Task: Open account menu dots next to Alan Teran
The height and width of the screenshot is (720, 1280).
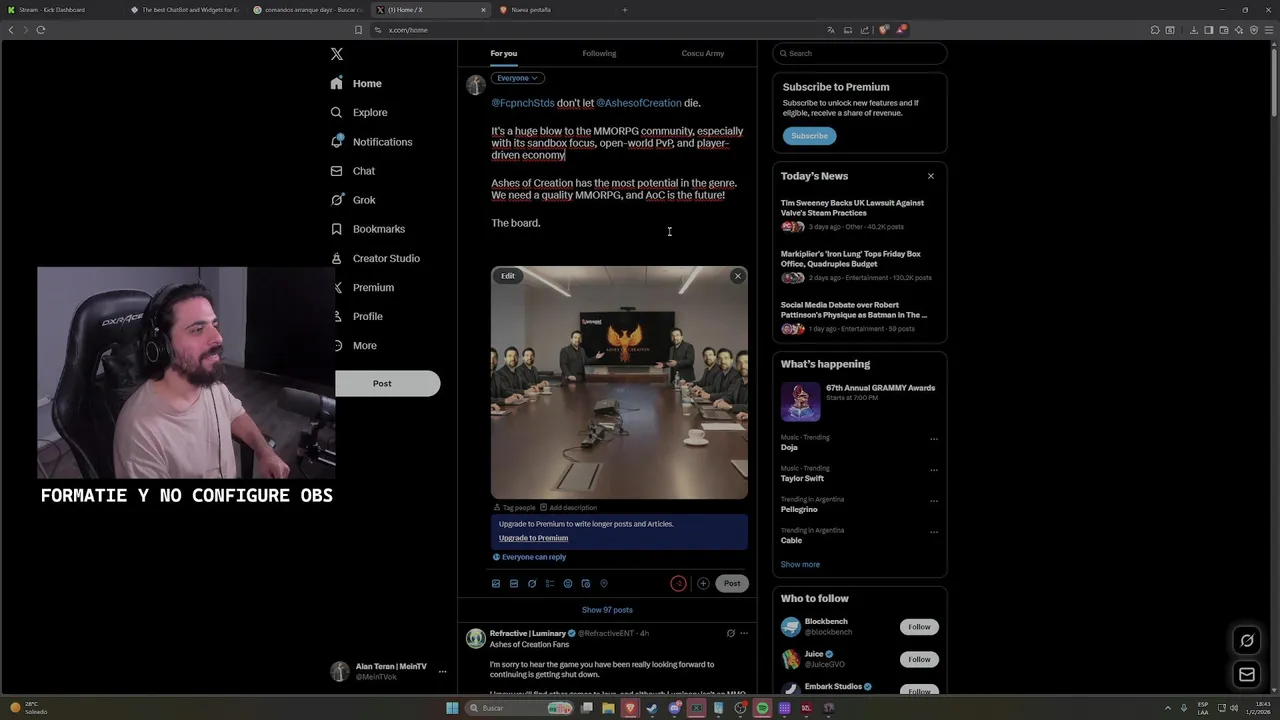Action: point(442,671)
